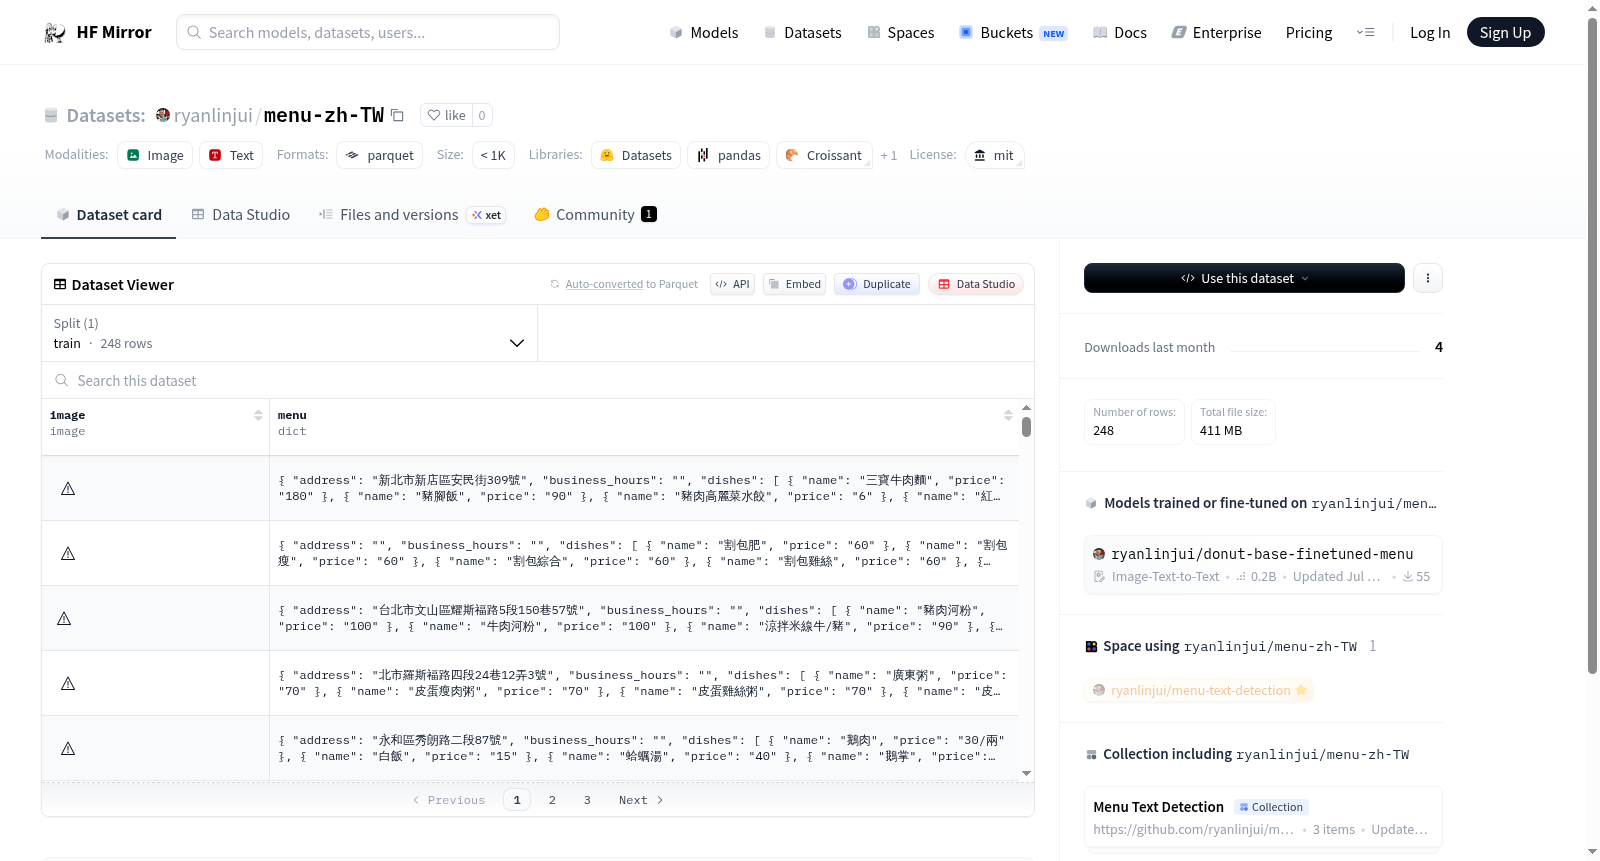Viewport: 1600px width, 861px height.
Task: Click the Datasets library tag
Action: [636, 155]
